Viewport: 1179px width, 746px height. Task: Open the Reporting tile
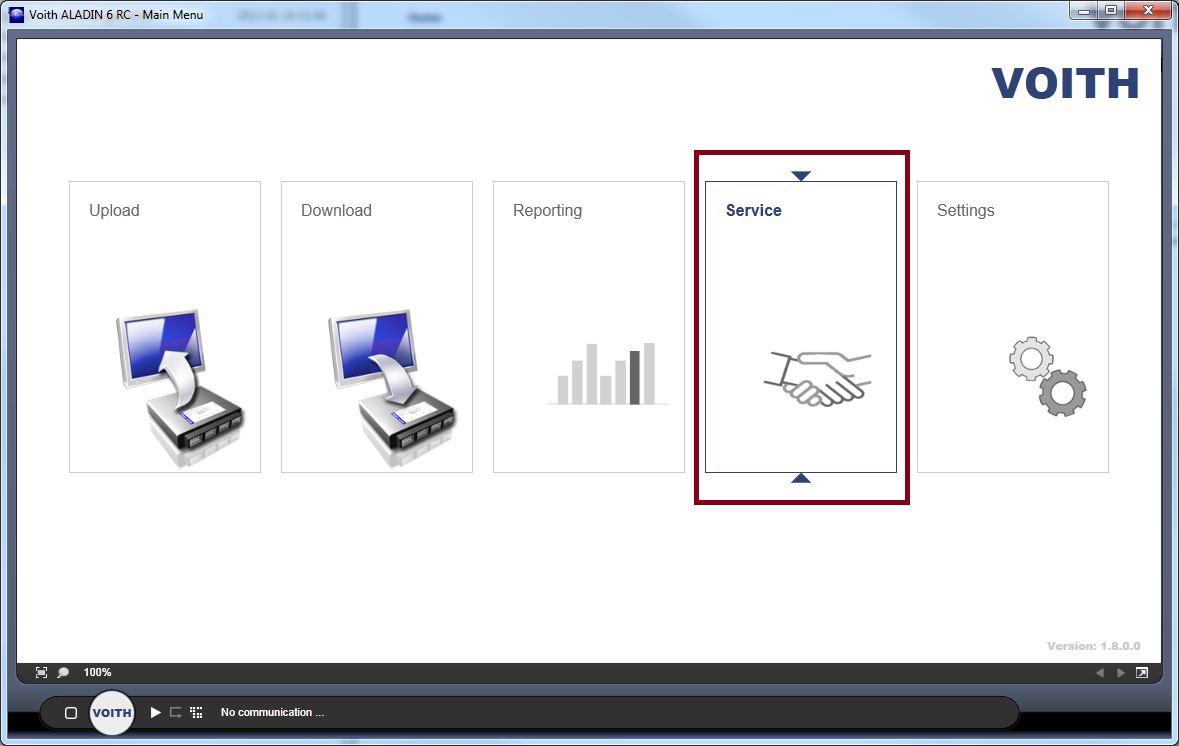[589, 326]
